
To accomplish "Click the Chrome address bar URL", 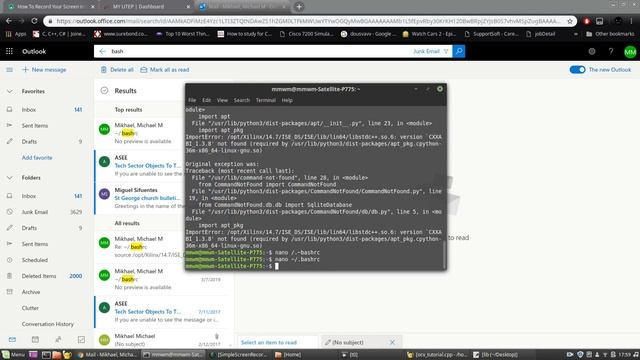I will [308, 21].
